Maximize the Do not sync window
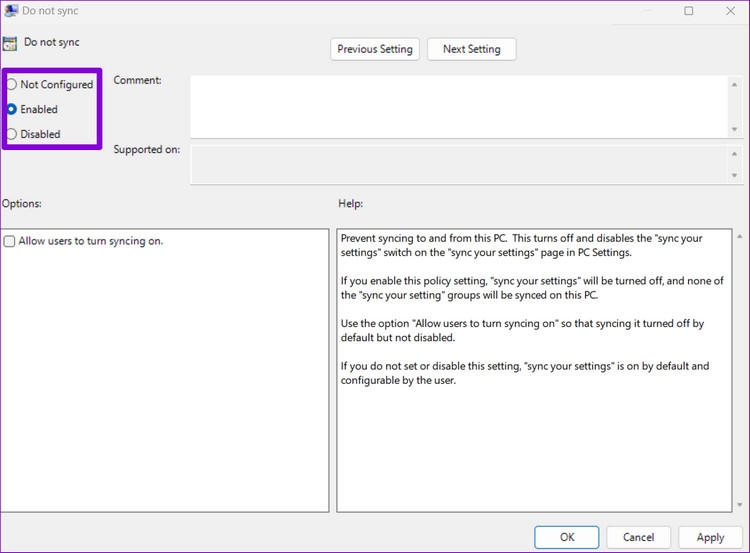This screenshot has height=553, width=750. [x=689, y=11]
